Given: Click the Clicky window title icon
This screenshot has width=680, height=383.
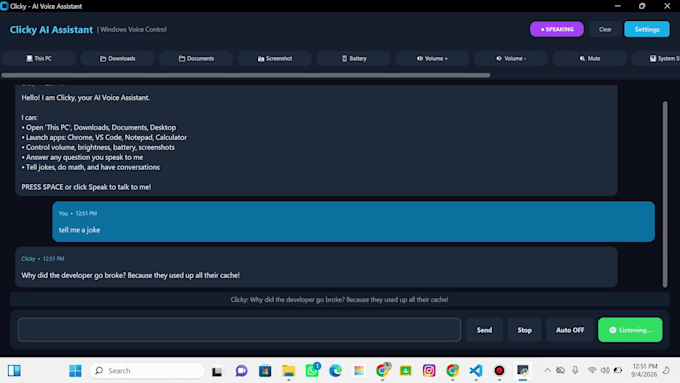Looking at the screenshot, I should pyautogui.click(x=4, y=6).
